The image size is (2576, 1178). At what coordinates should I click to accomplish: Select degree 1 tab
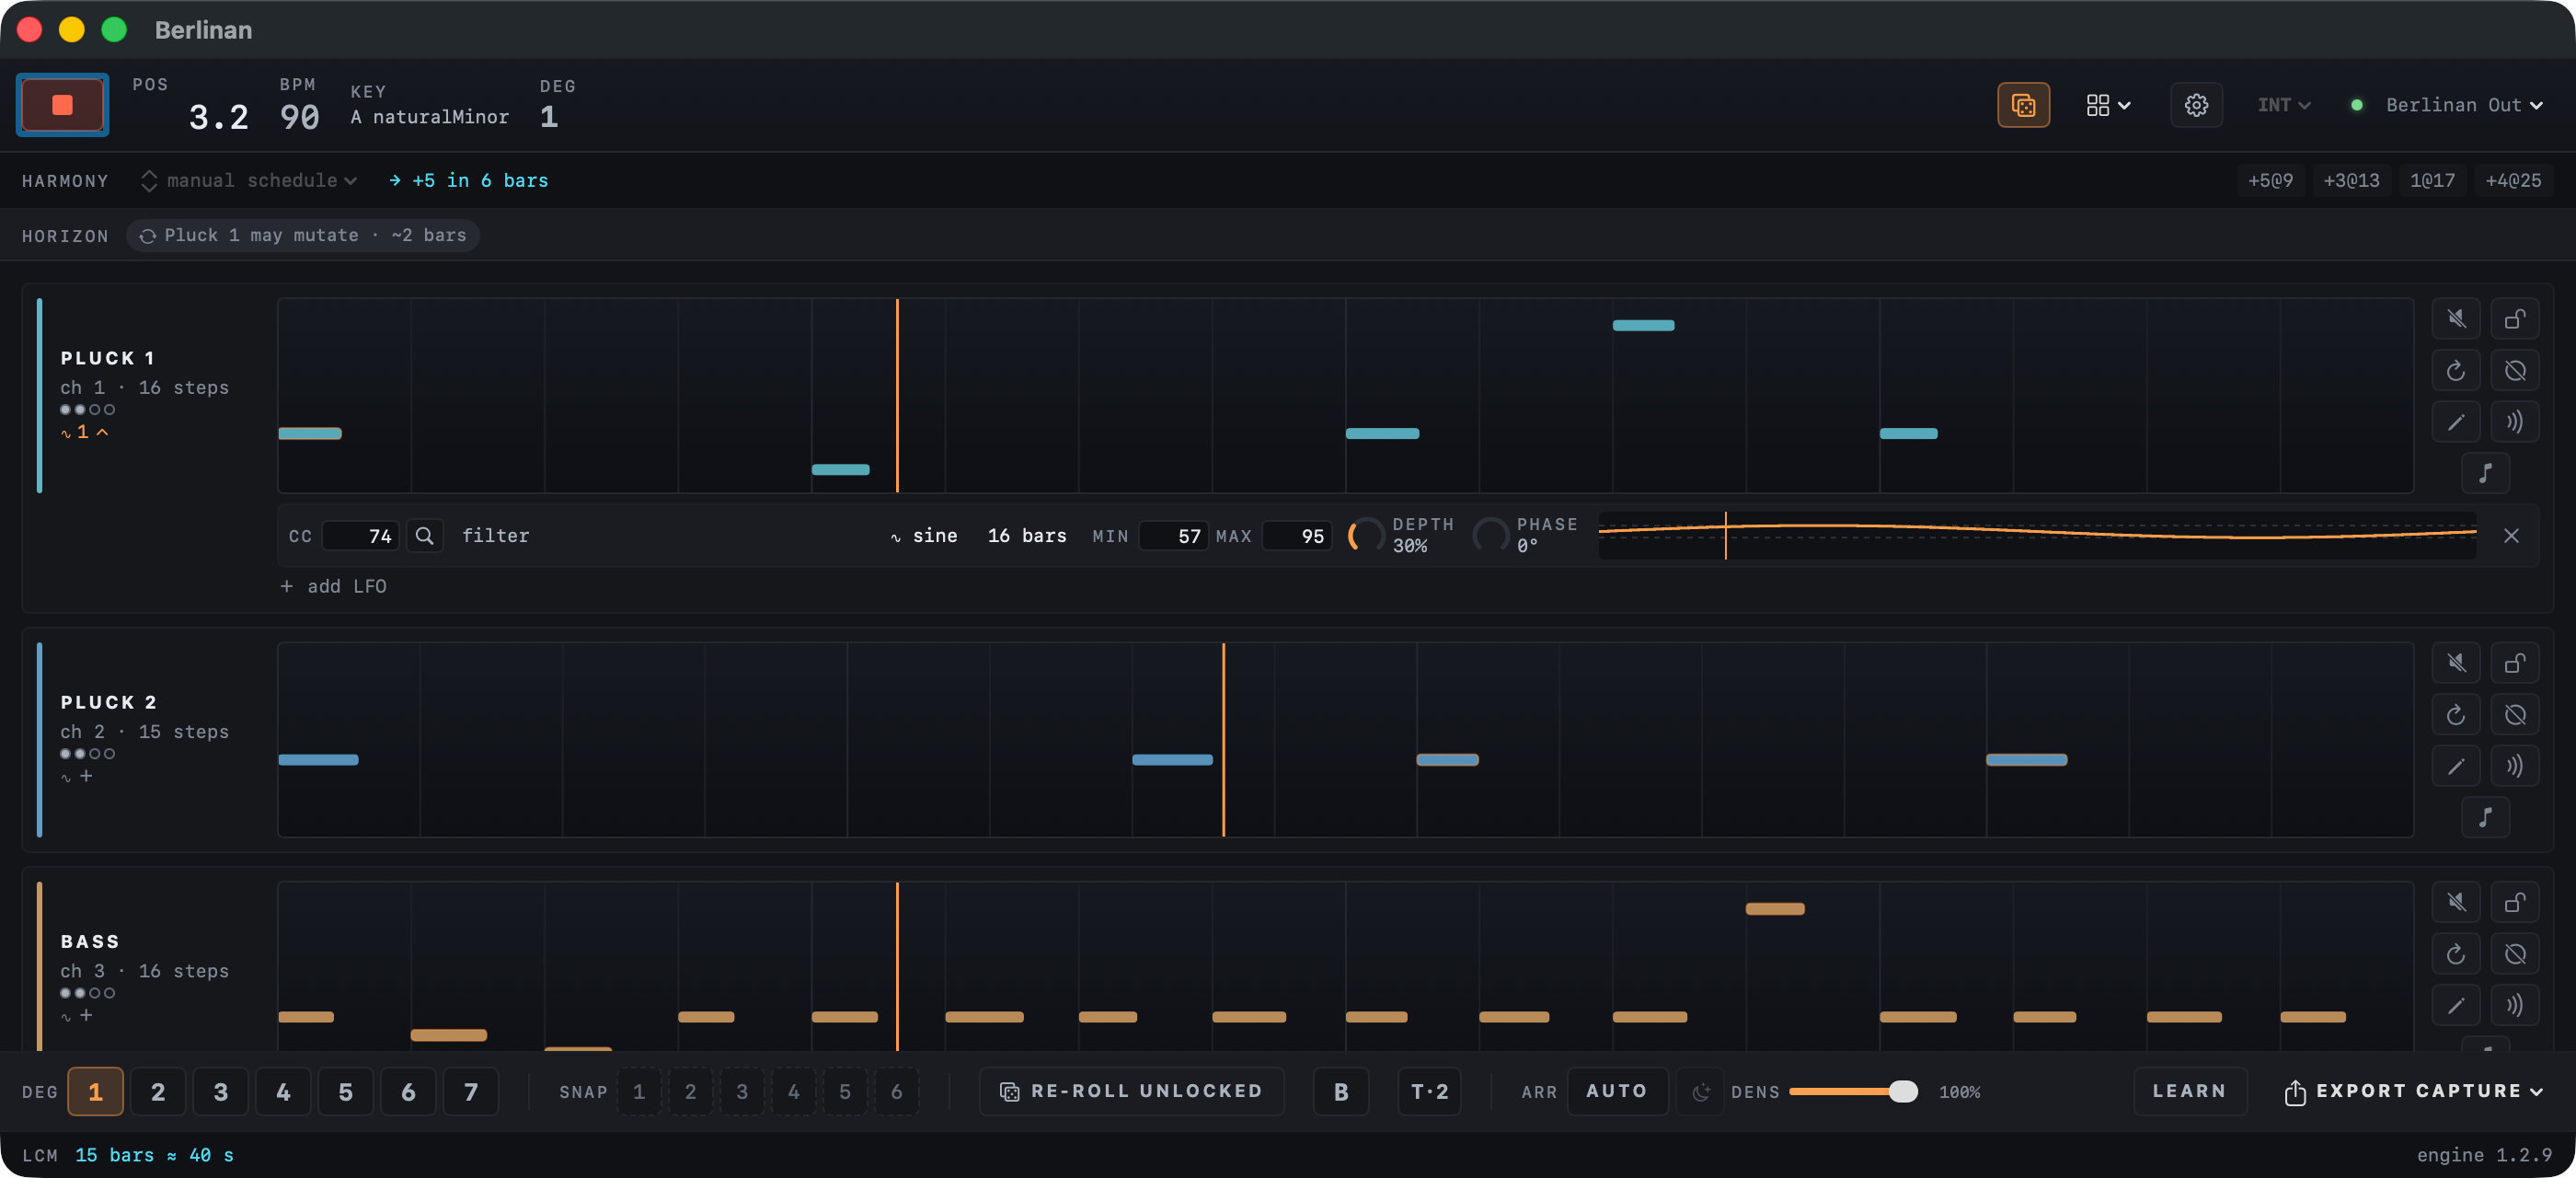pyautogui.click(x=95, y=1092)
